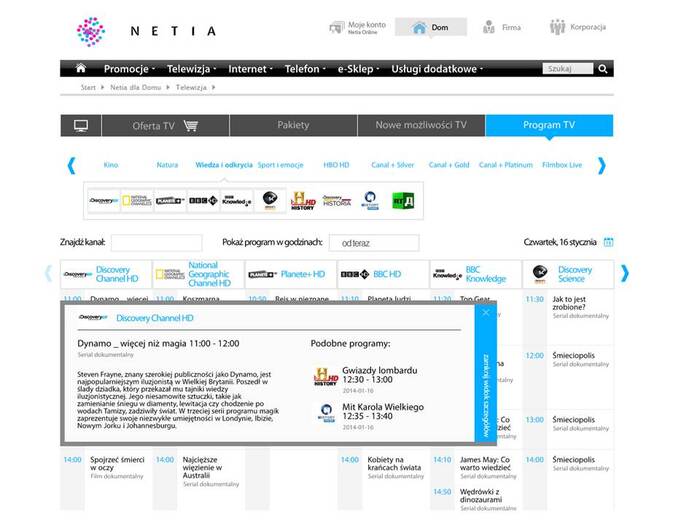The width and height of the screenshot is (700, 525).
Task: Select 'Spojrzeć śmierci w oczy' program
Action: 117,463
